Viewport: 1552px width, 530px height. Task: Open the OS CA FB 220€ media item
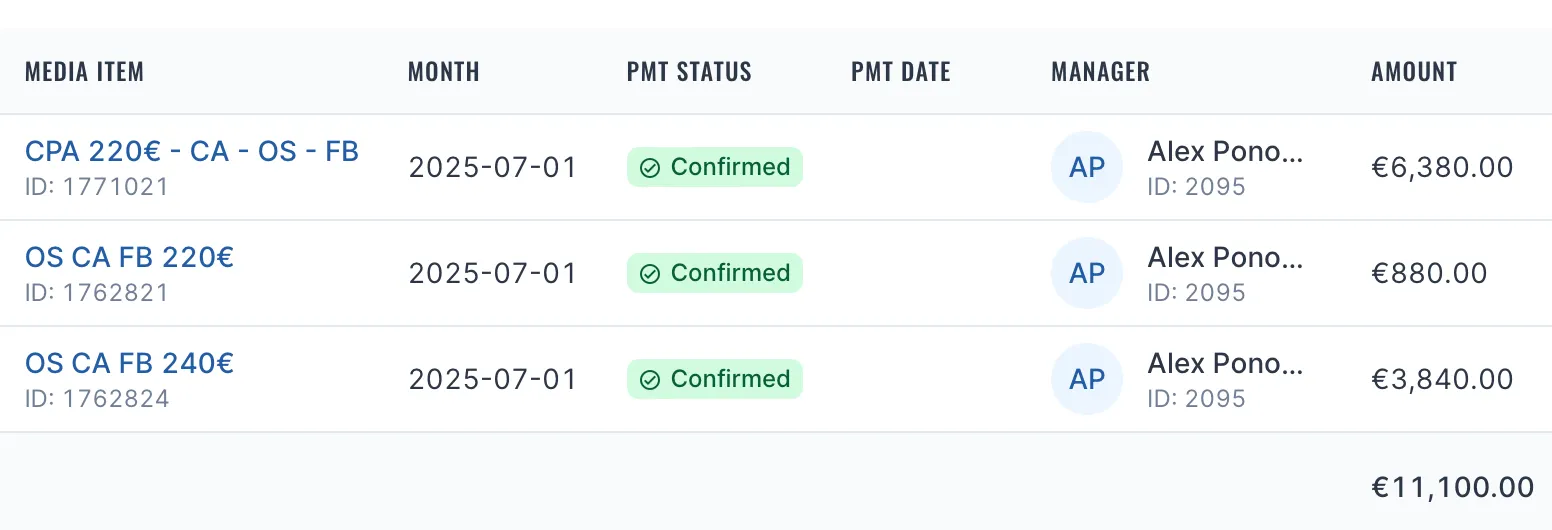click(129, 258)
